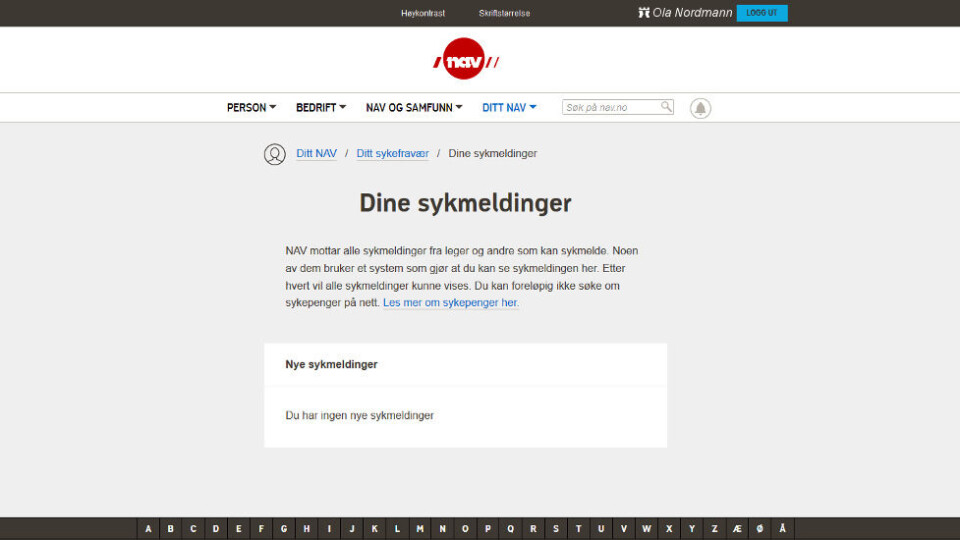Enable Høykontrast mode
Viewport: 960px width, 540px height.
[x=423, y=13]
